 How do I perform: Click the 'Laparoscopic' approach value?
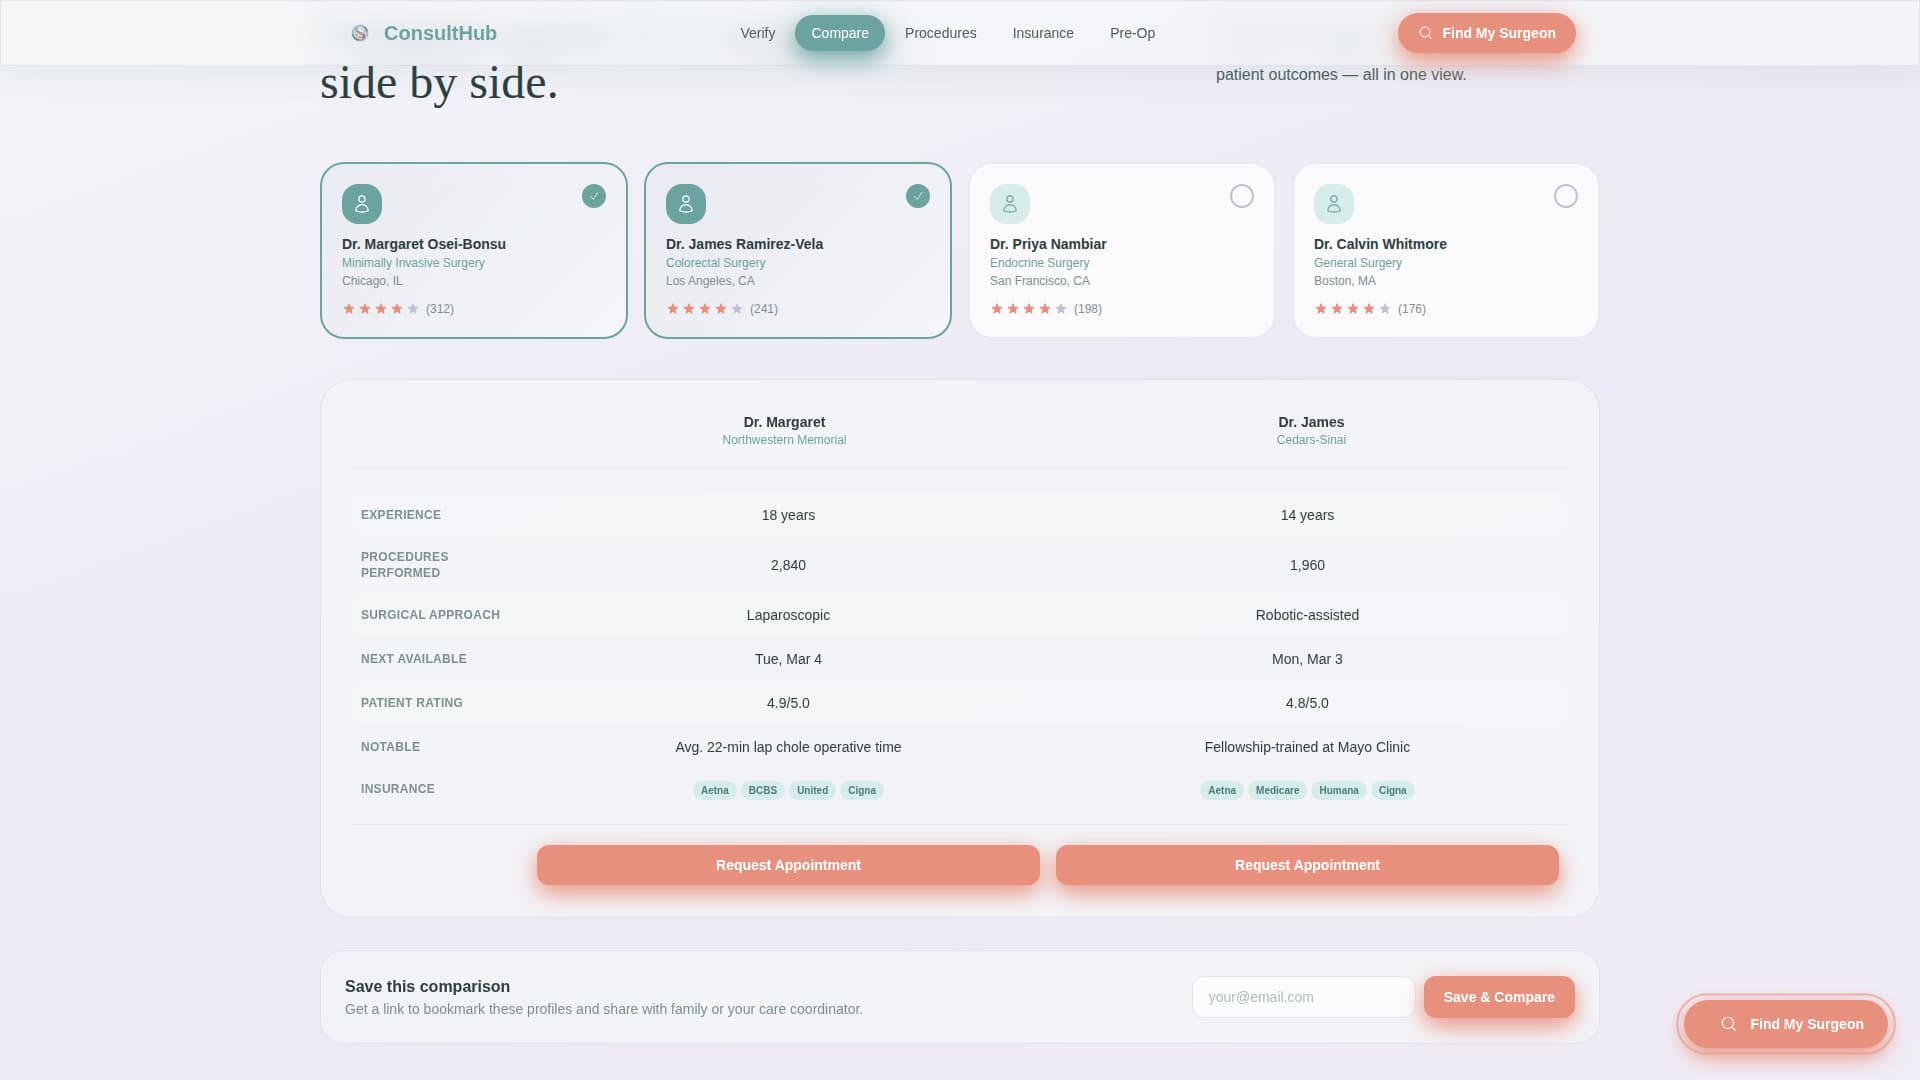788,615
